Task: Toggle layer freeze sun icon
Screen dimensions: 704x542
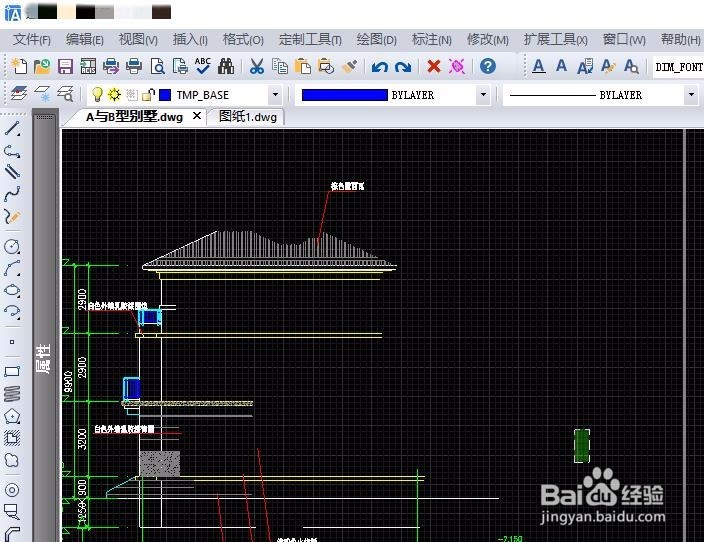Action: point(114,94)
